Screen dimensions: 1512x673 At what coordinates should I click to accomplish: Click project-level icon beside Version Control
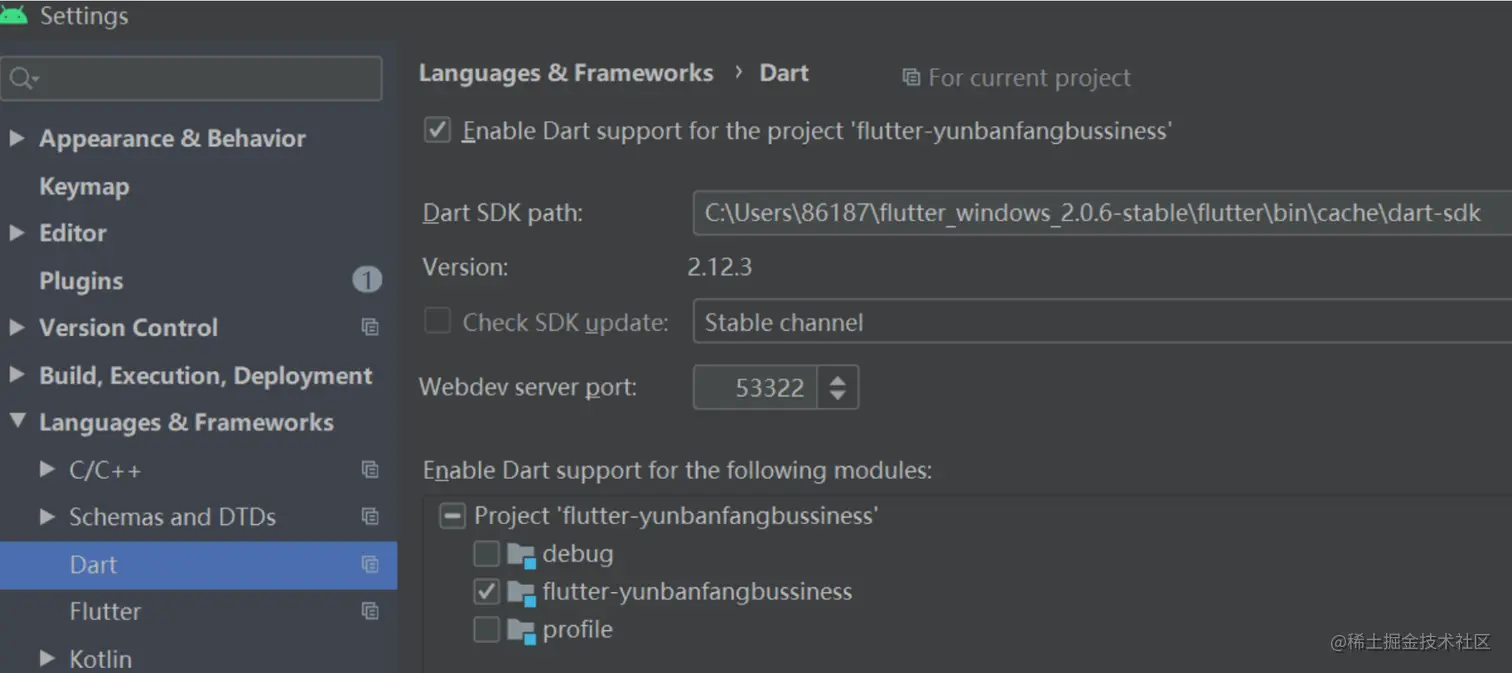pyautogui.click(x=370, y=327)
